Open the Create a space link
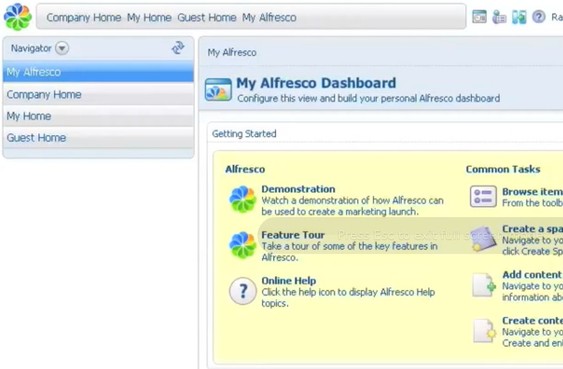 click(532, 229)
